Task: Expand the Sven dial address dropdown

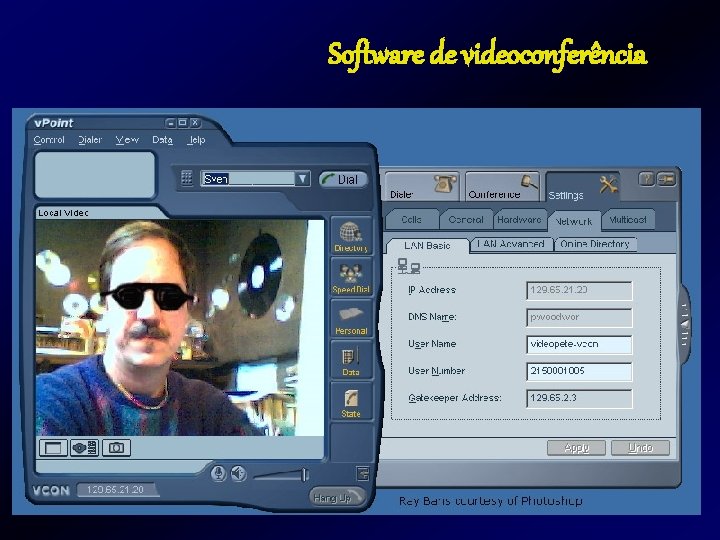Action: [x=302, y=178]
